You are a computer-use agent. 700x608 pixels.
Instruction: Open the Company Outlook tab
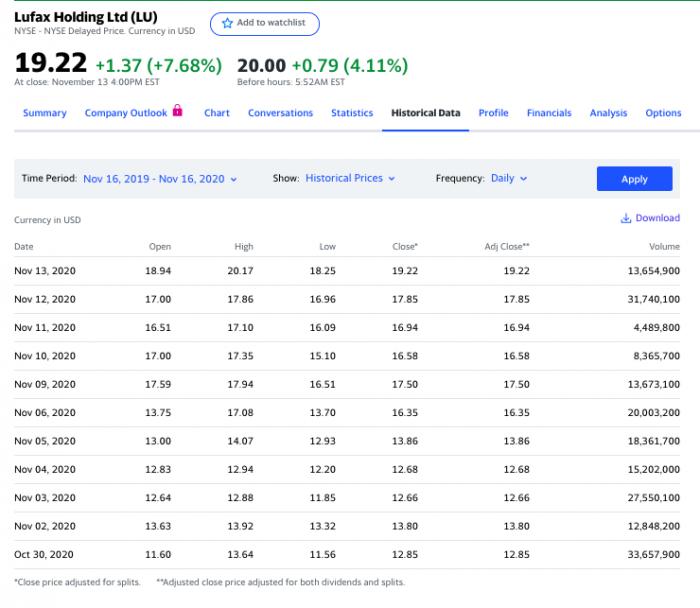pos(126,113)
